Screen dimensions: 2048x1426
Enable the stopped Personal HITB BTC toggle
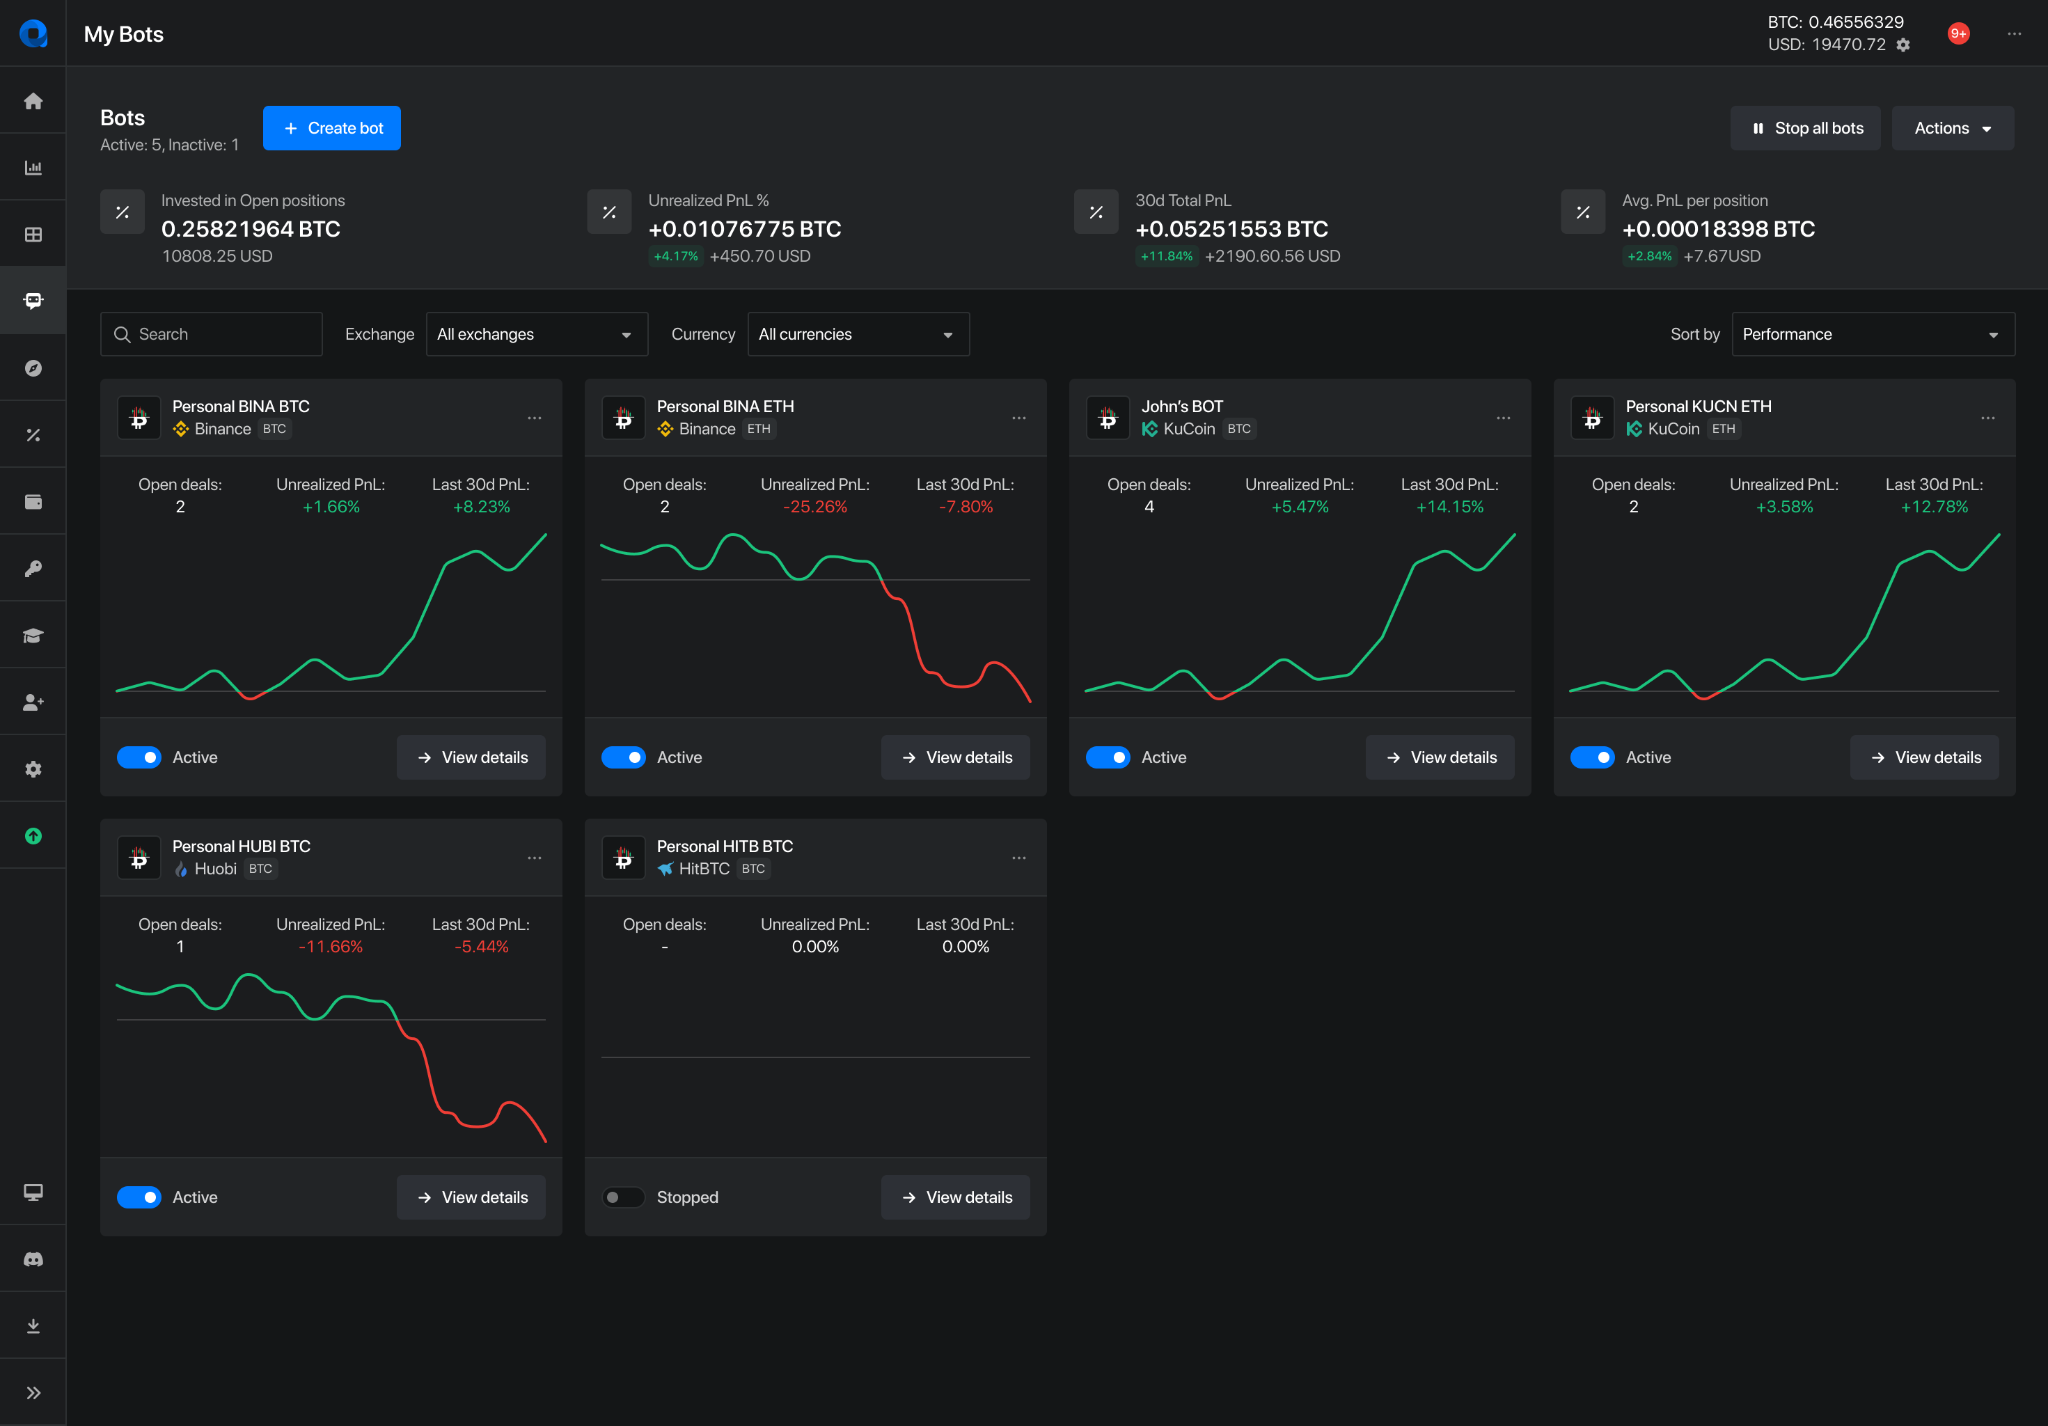(623, 1198)
